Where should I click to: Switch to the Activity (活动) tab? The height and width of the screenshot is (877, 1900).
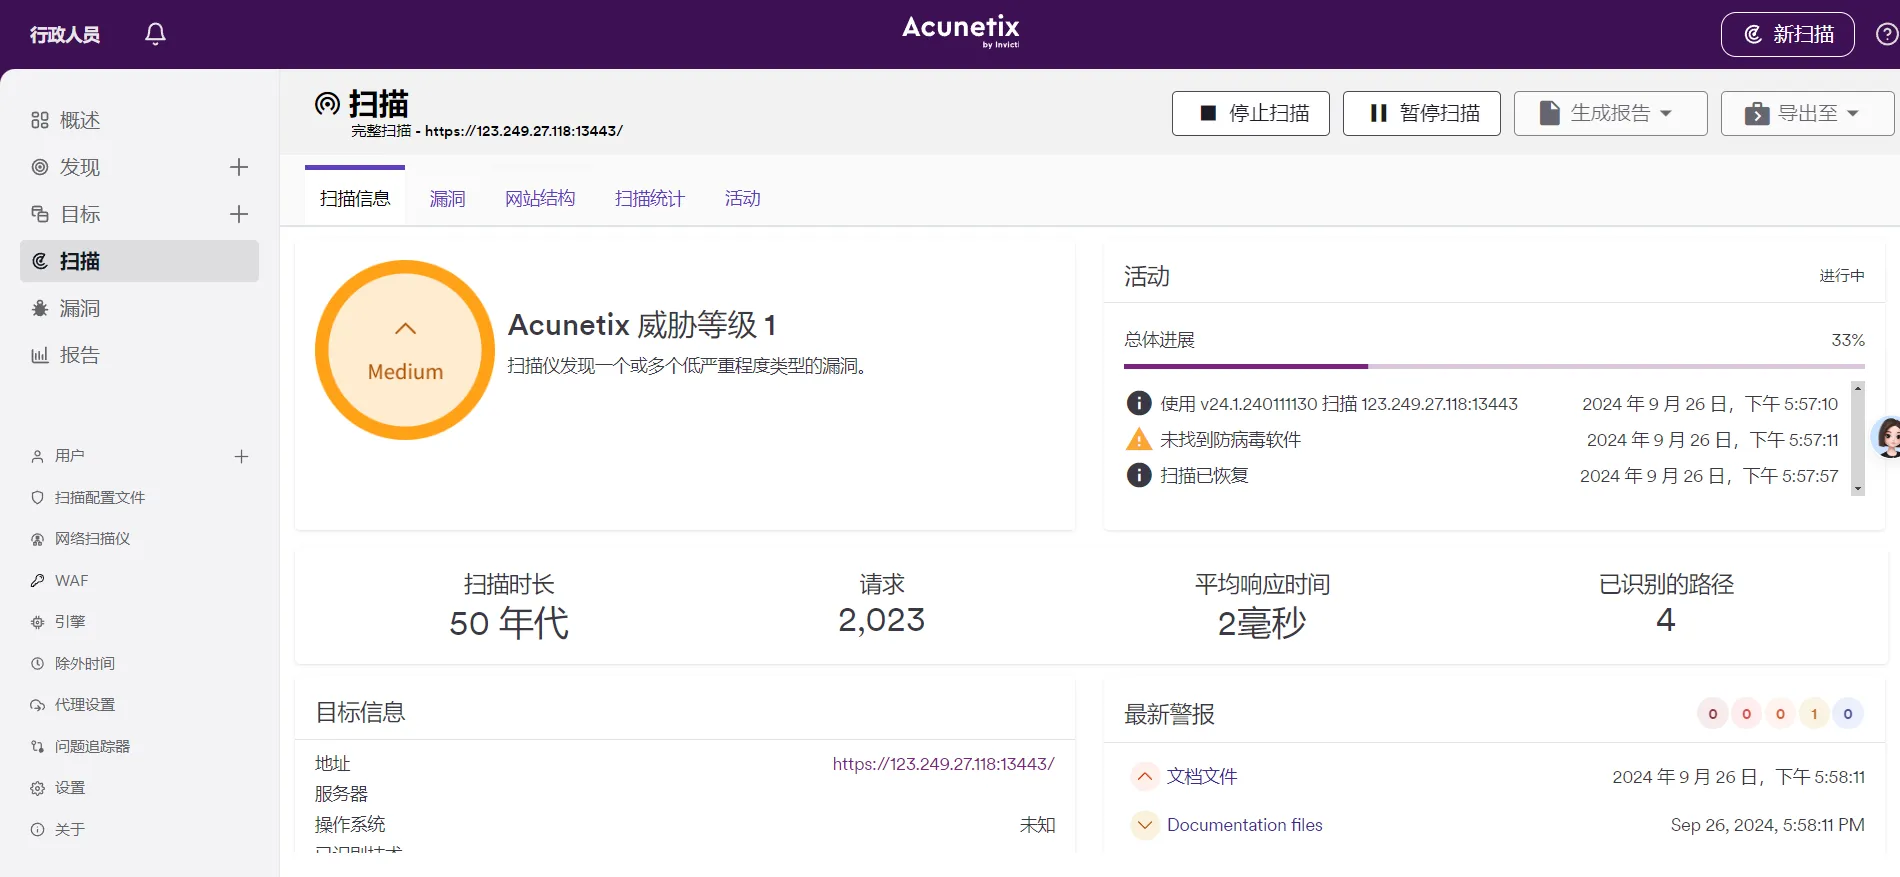[743, 198]
